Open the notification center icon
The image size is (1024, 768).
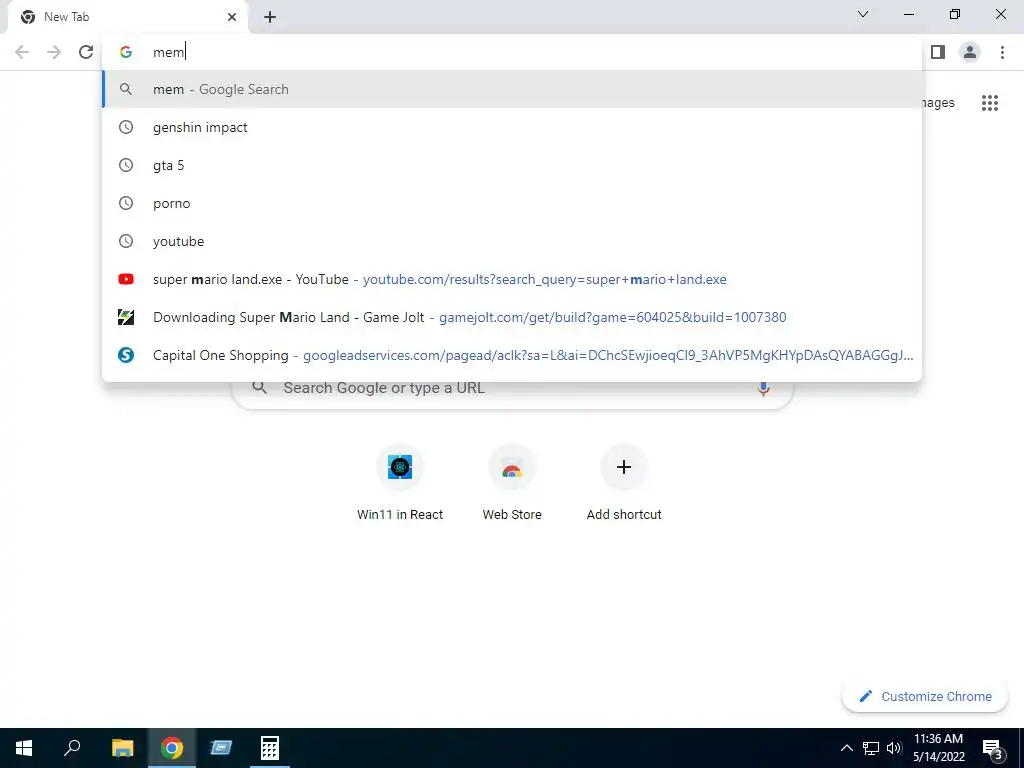[992, 748]
